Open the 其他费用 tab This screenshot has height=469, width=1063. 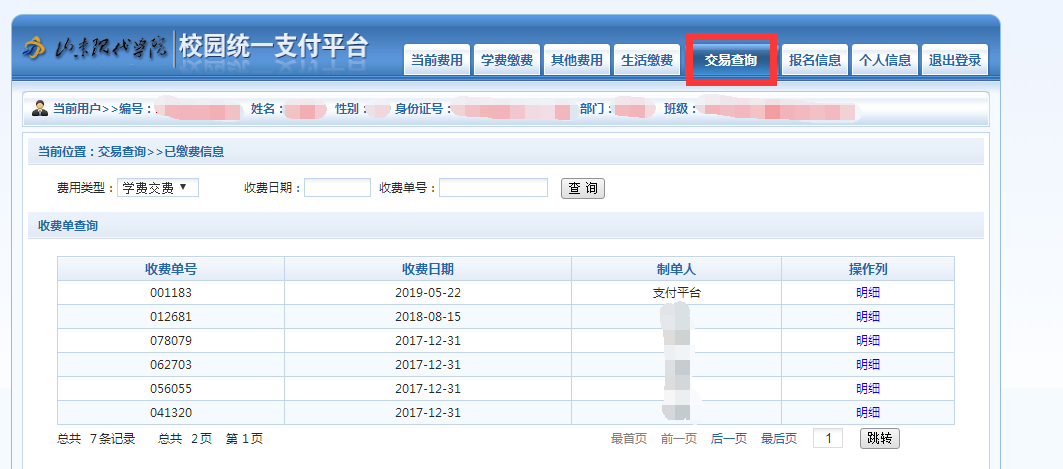577,60
